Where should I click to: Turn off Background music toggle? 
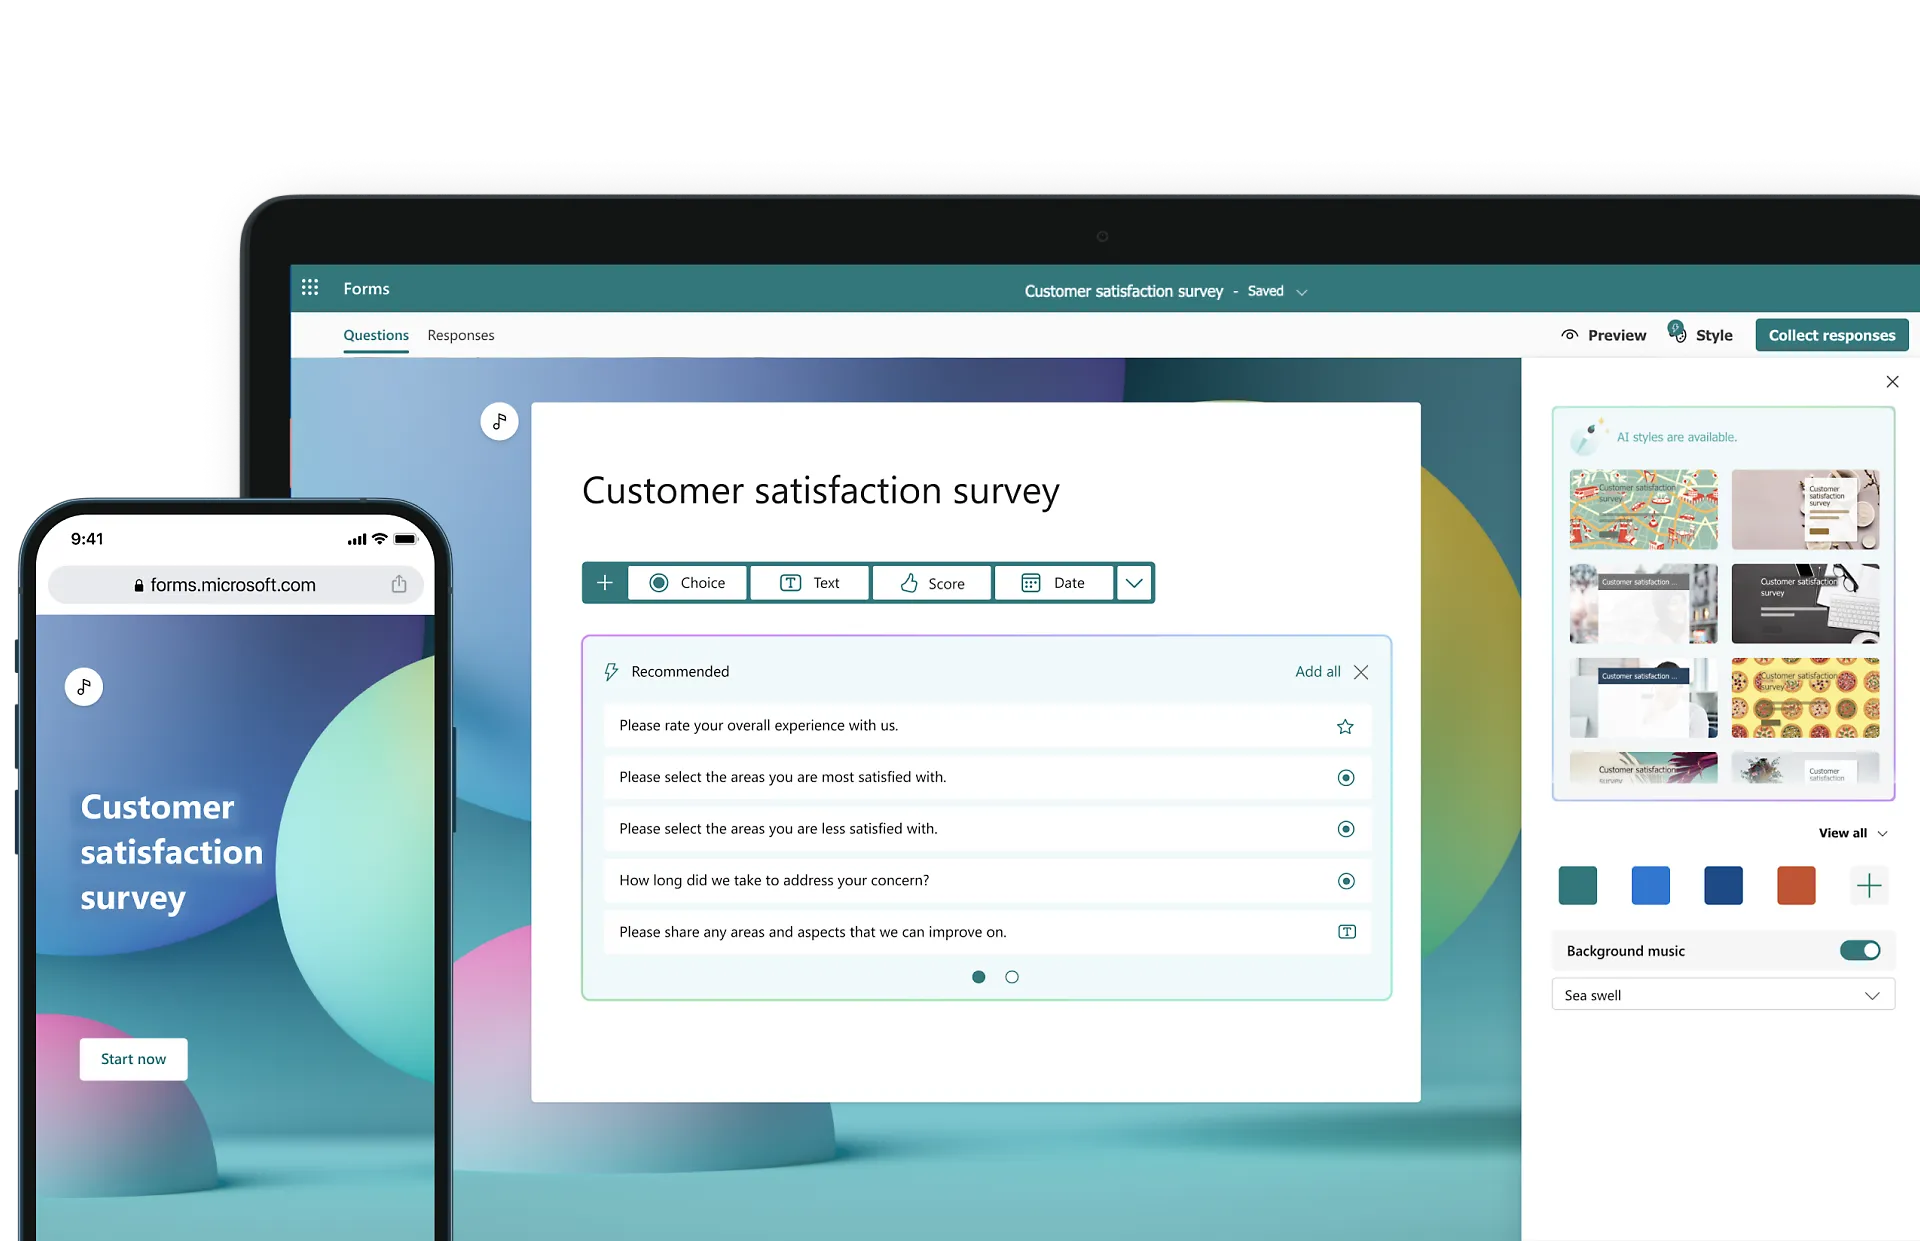click(x=1859, y=951)
